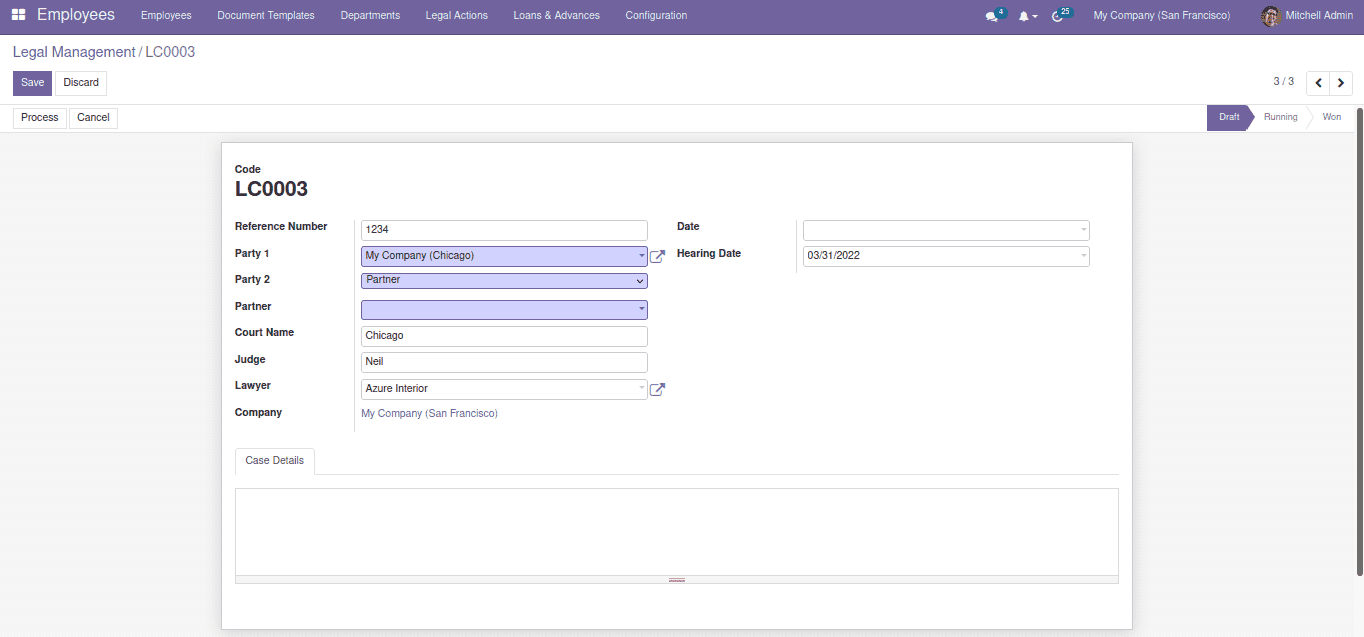
Task: Click the Reference Number input field
Action: 503,230
